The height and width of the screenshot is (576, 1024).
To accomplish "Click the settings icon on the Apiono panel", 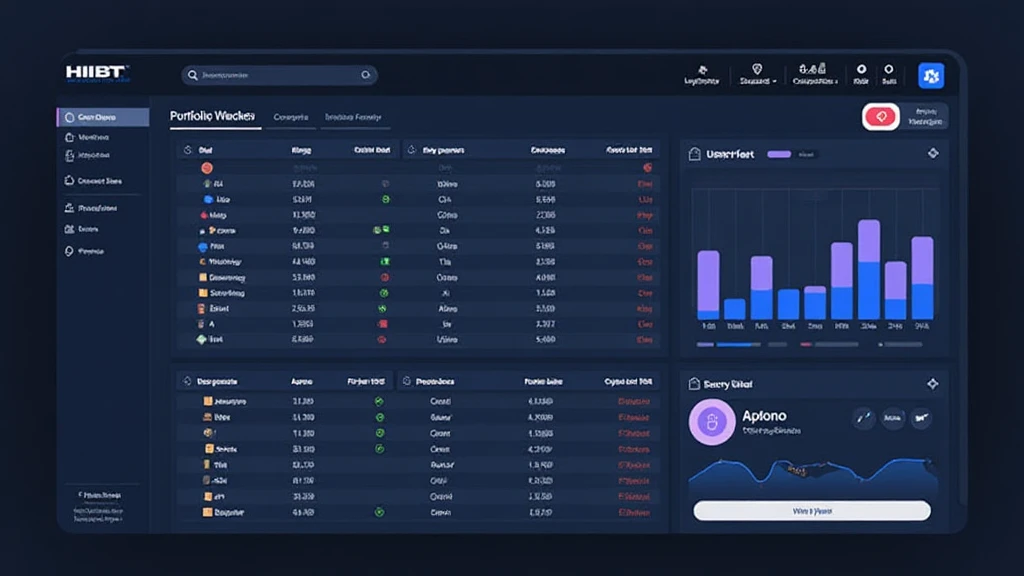I will tap(933, 383).
